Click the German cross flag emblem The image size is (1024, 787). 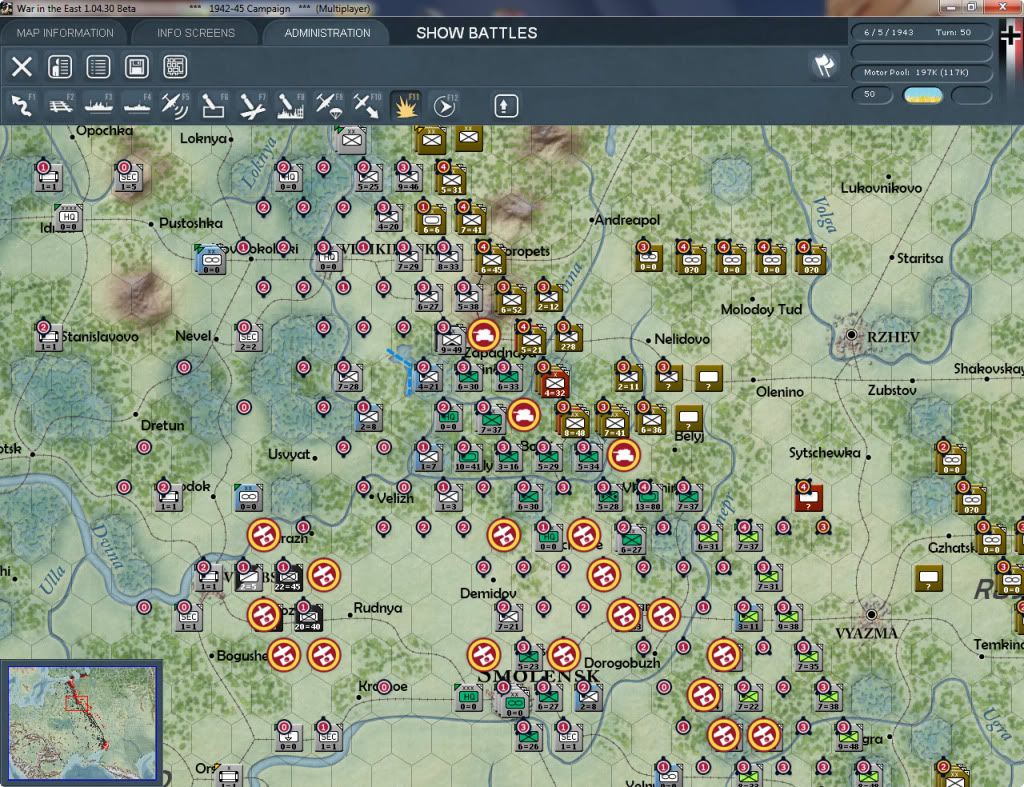coord(1012,37)
